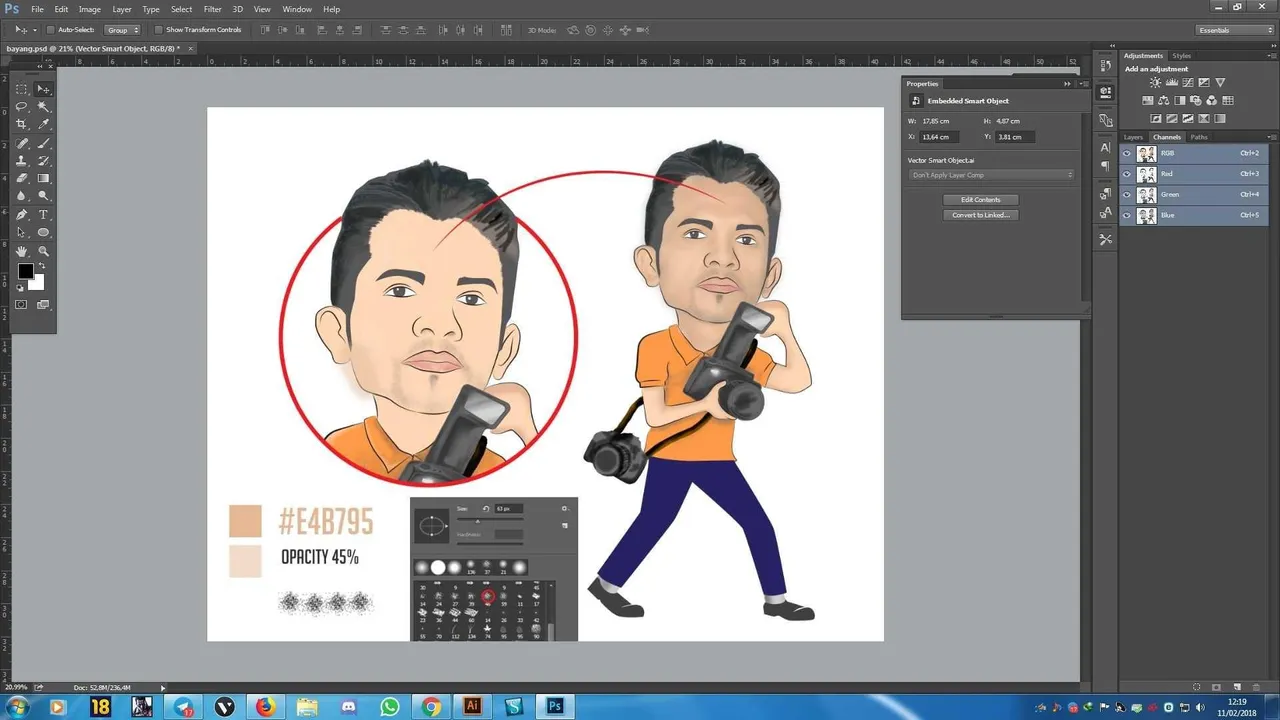Viewport: 1280px width, 720px height.
Task: Switch to the Layers tab
Action: (x=1133, y=137)
